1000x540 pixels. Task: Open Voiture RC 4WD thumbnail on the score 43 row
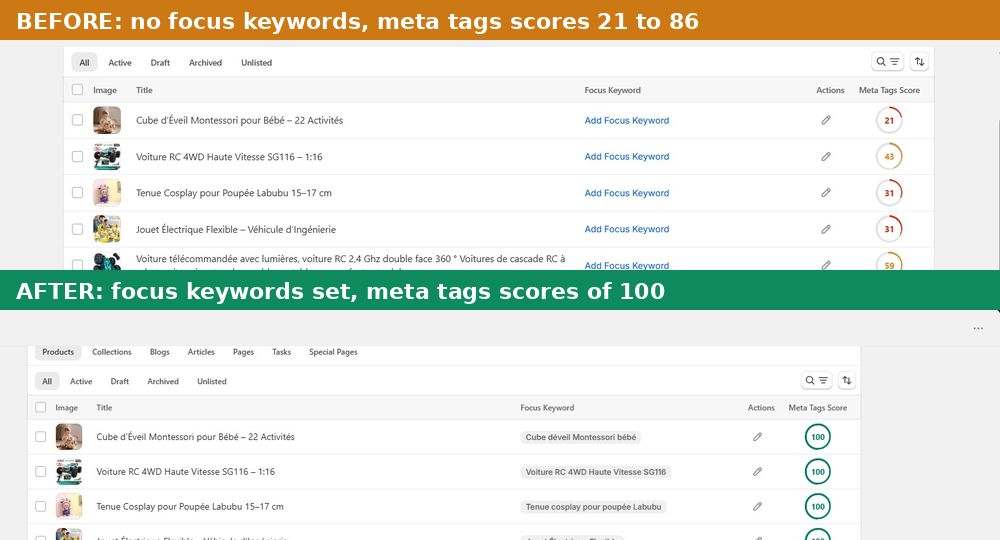tap(107, 156)
